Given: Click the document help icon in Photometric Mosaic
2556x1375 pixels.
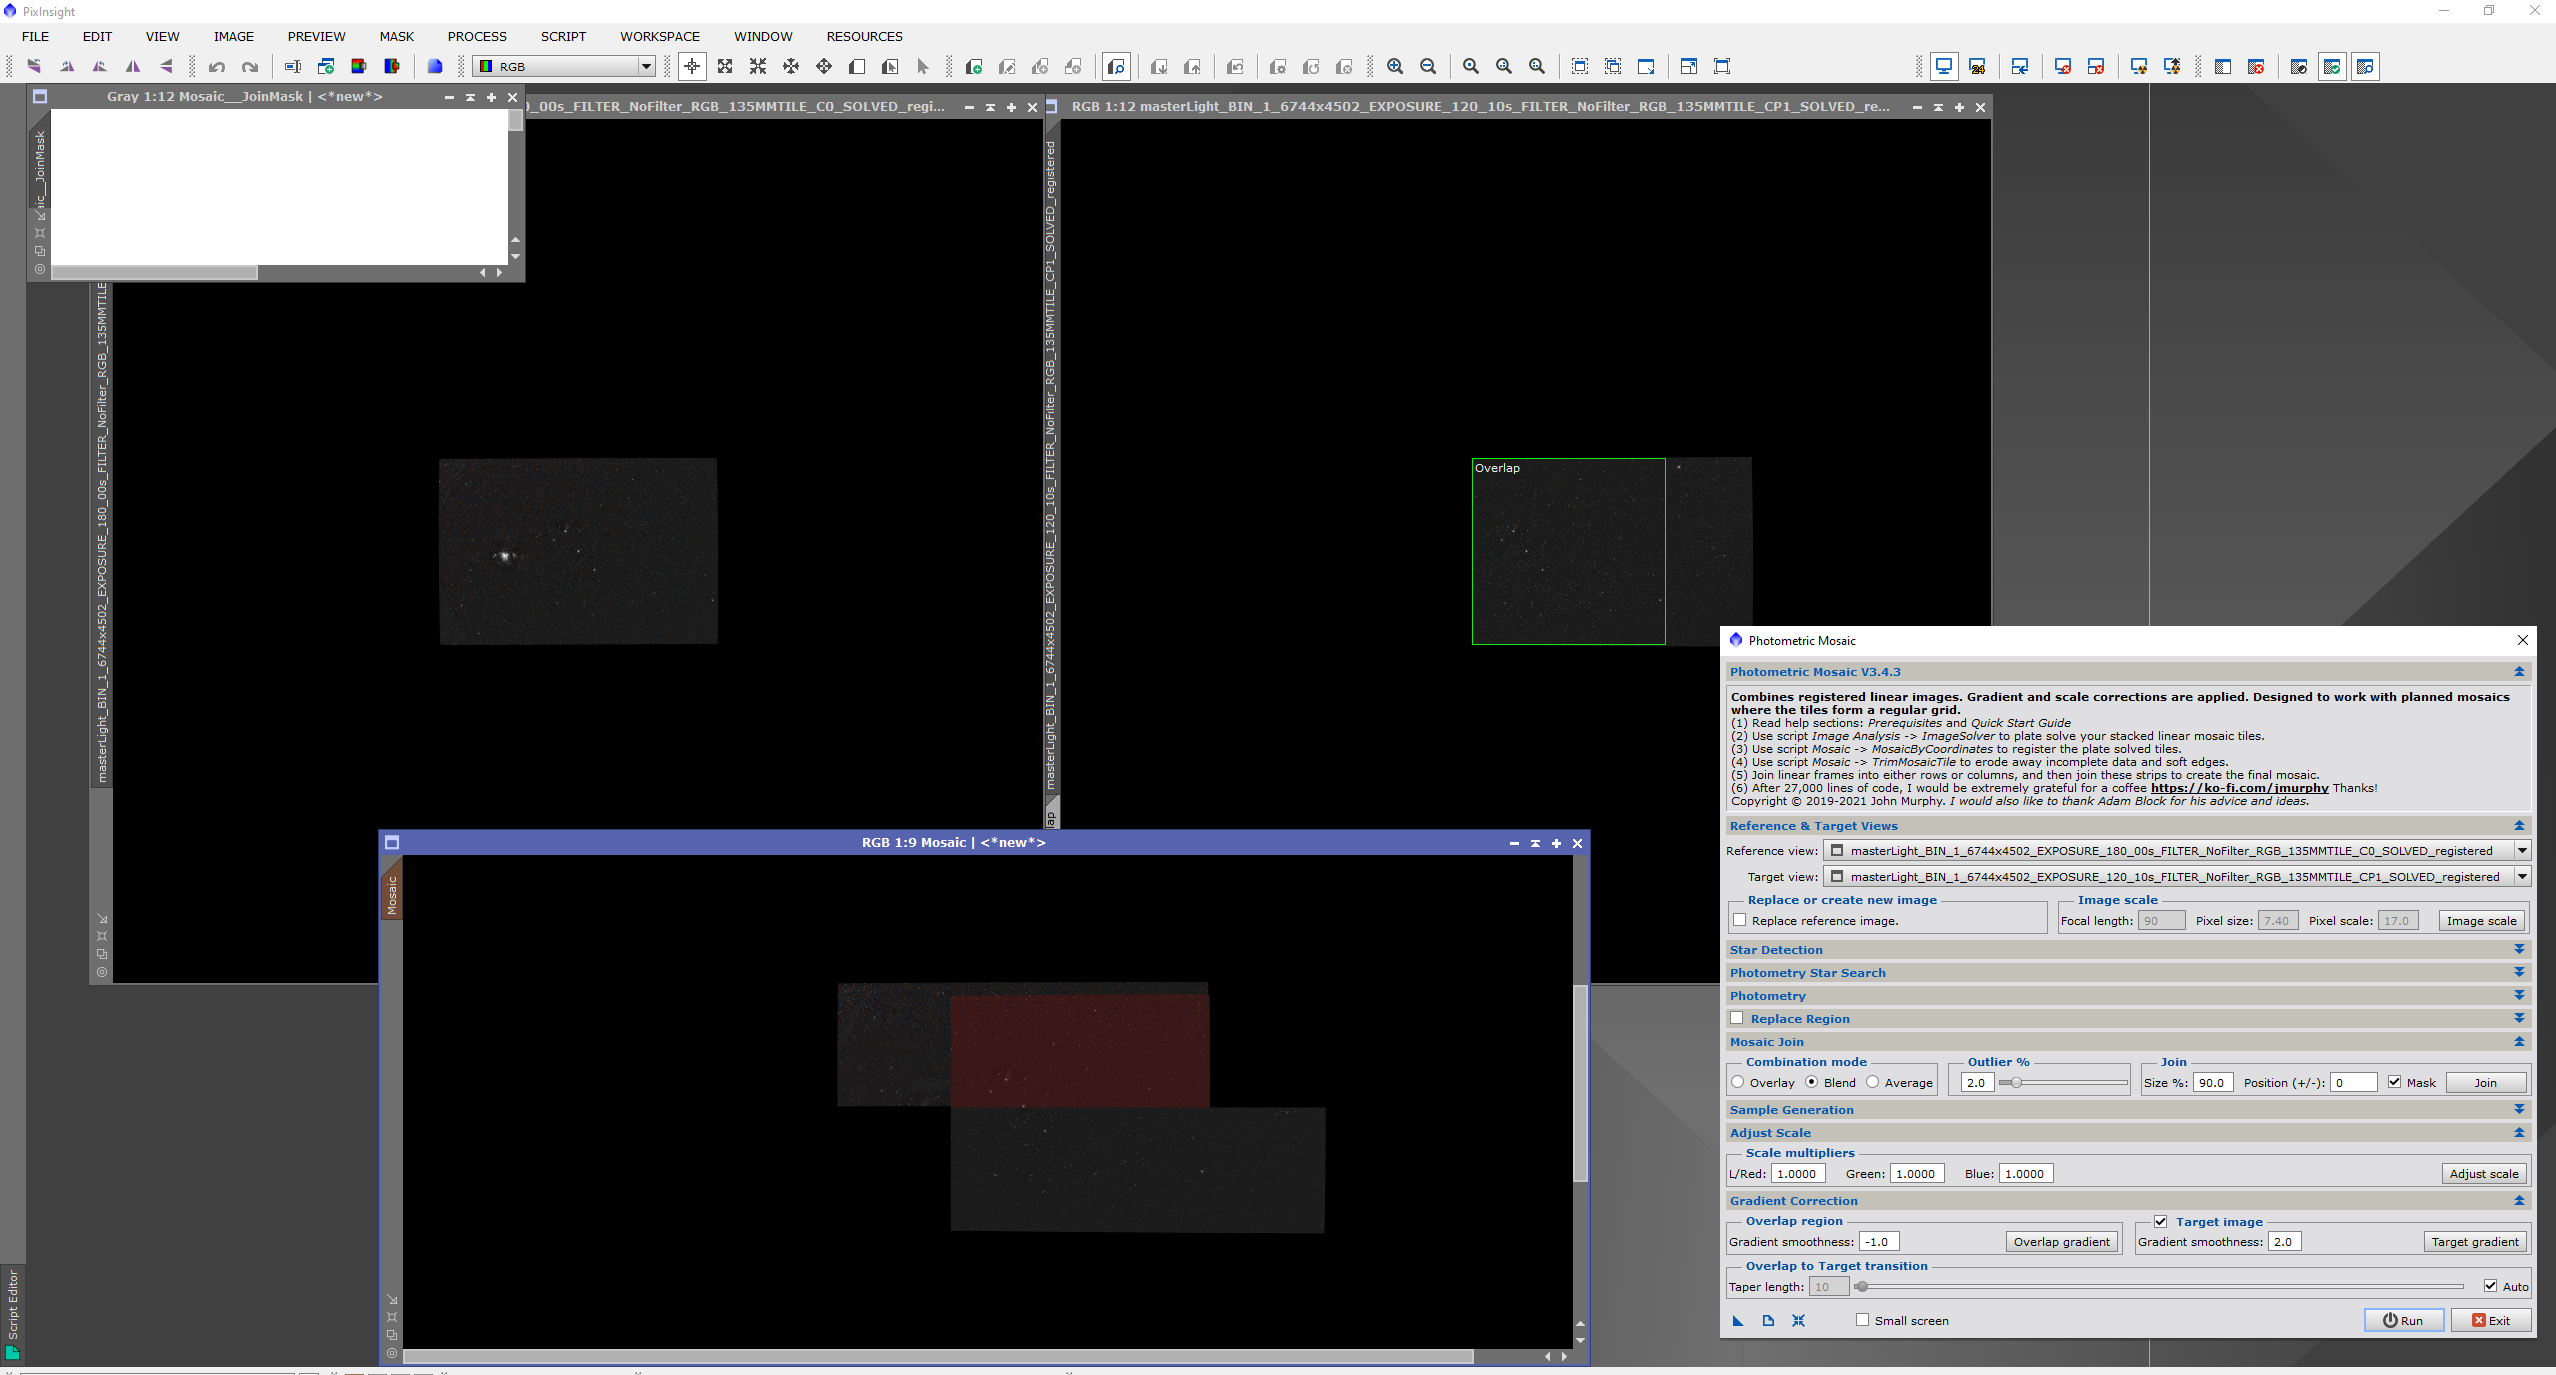Looking at the screenshot, I should click(1768, 1320).
